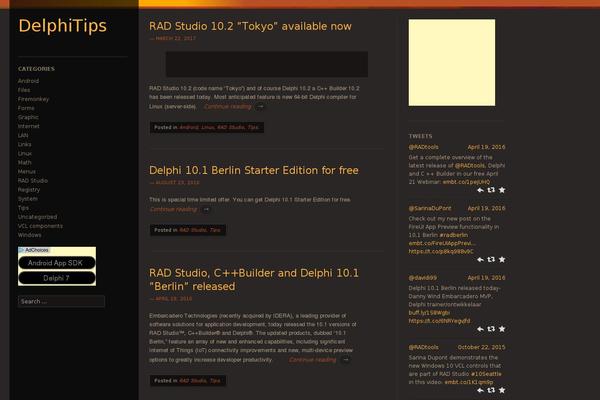
Task: Open the Links category
Action: click(24, 144)
